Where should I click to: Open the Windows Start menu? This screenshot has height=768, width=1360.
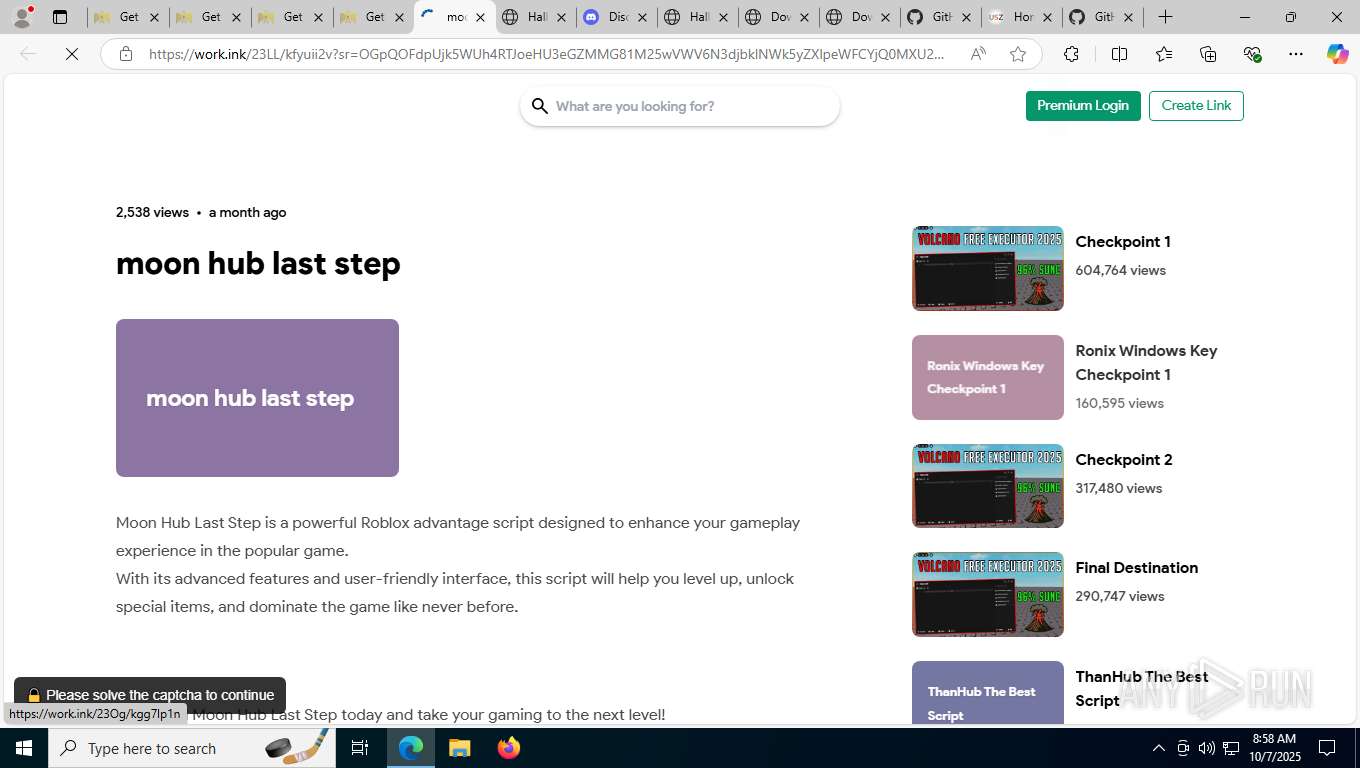pos(23,748)
